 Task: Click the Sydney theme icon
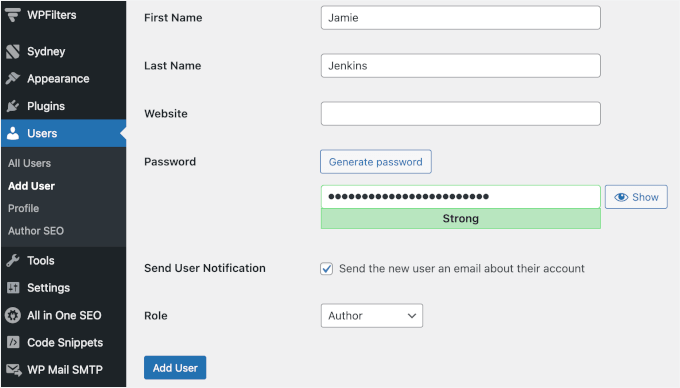click(13, 52)
